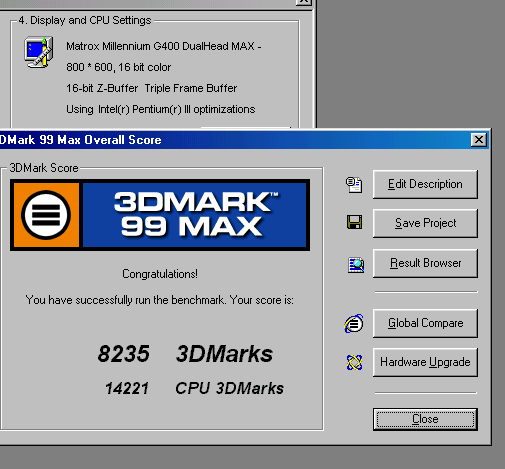The image size is (505, 469).
Task: Click the Internet Explorer icon beside Global Compare
Action: click(x=354, y=323)
